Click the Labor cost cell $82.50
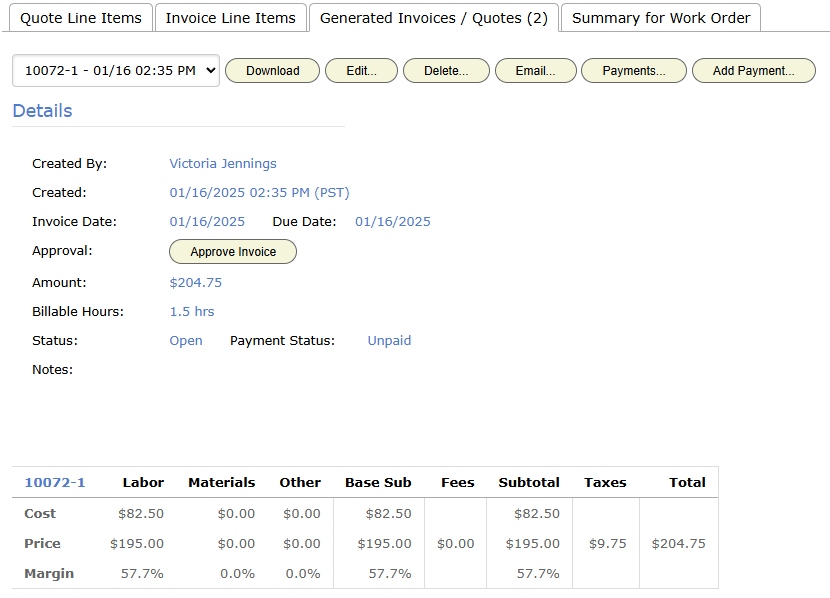The image size is (830, 598). (x=141, y=514)
